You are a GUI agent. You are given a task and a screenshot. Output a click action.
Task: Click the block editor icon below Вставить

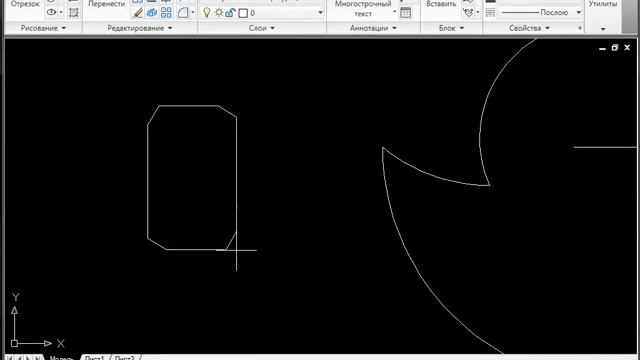(468, 13)
